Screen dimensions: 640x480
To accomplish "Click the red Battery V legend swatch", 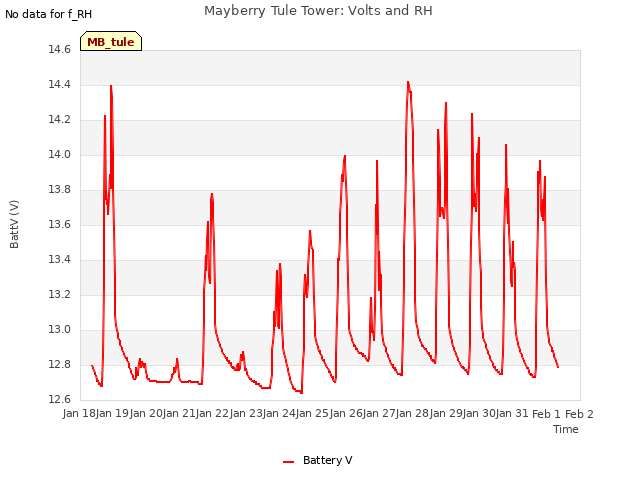I will click(289, 462).
